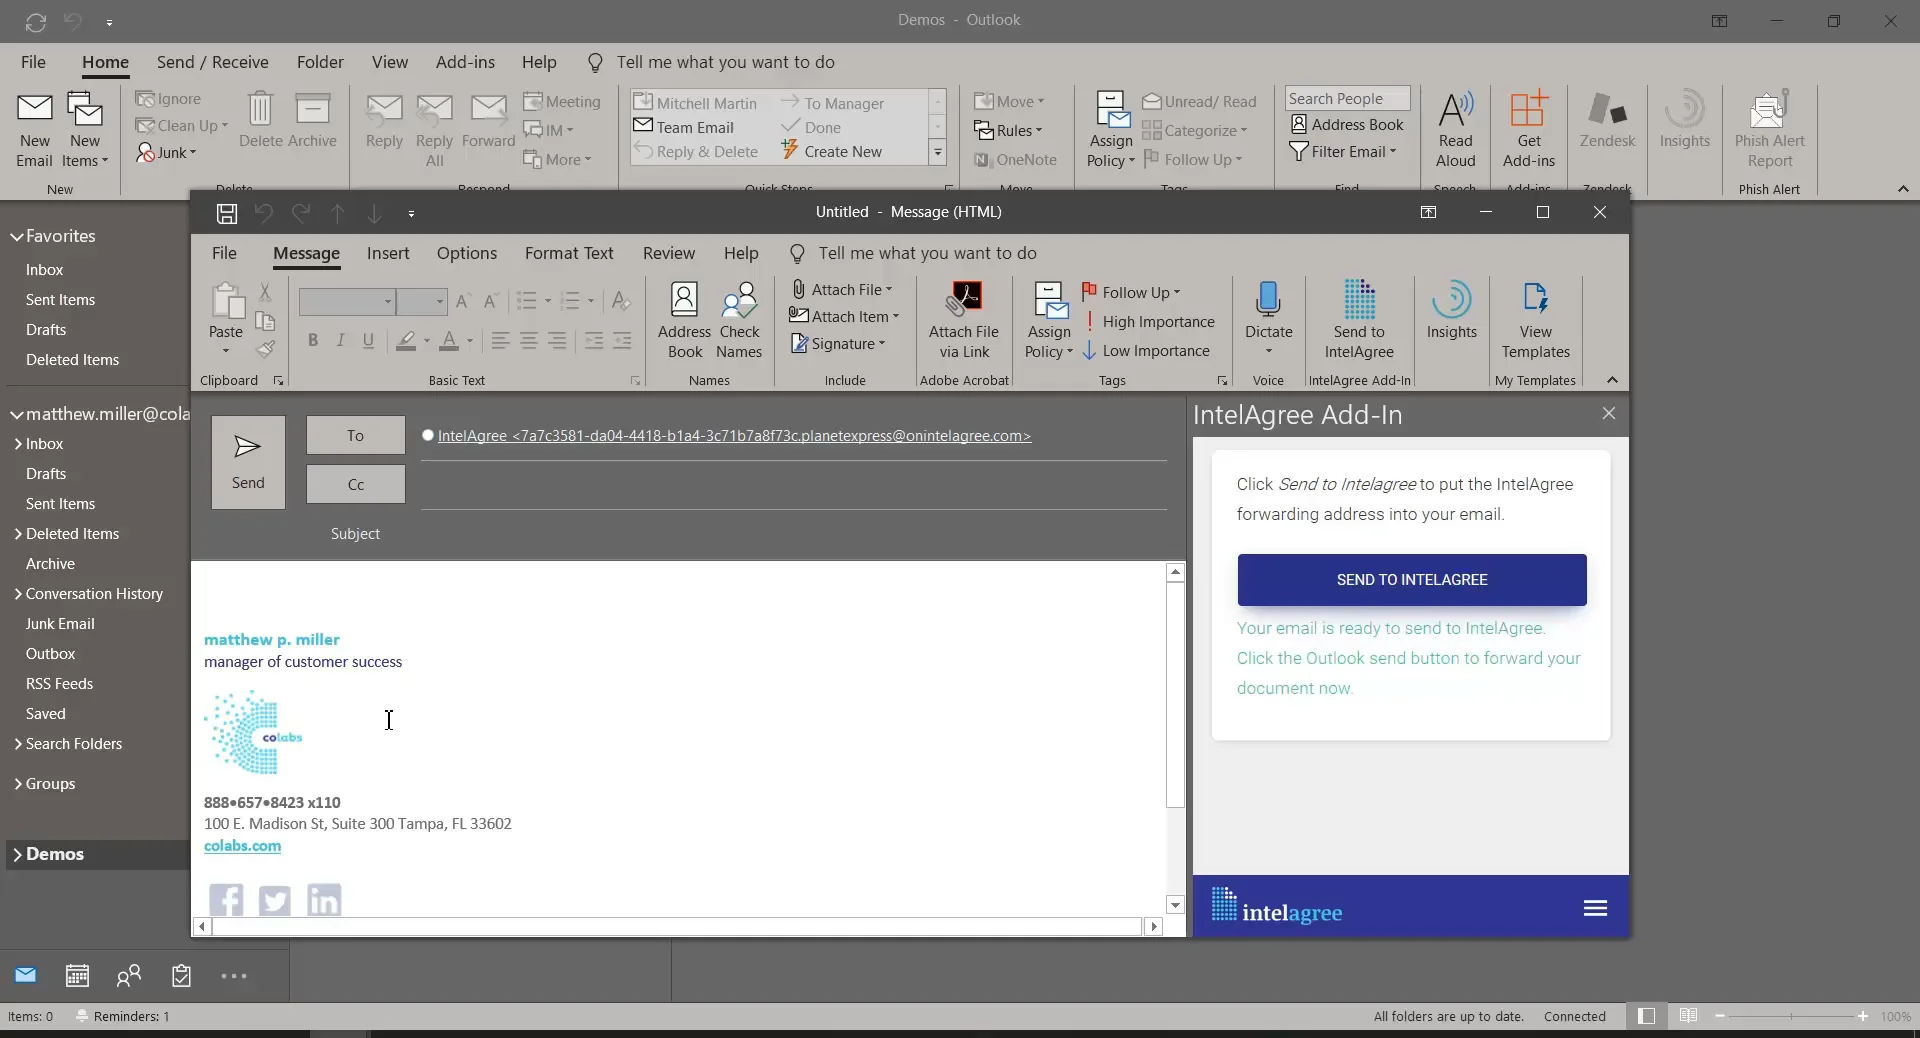Click Send to IntelAgree ribbon icon
Viewport: 1920px width, 1038px height.
tap(1359, 320)
